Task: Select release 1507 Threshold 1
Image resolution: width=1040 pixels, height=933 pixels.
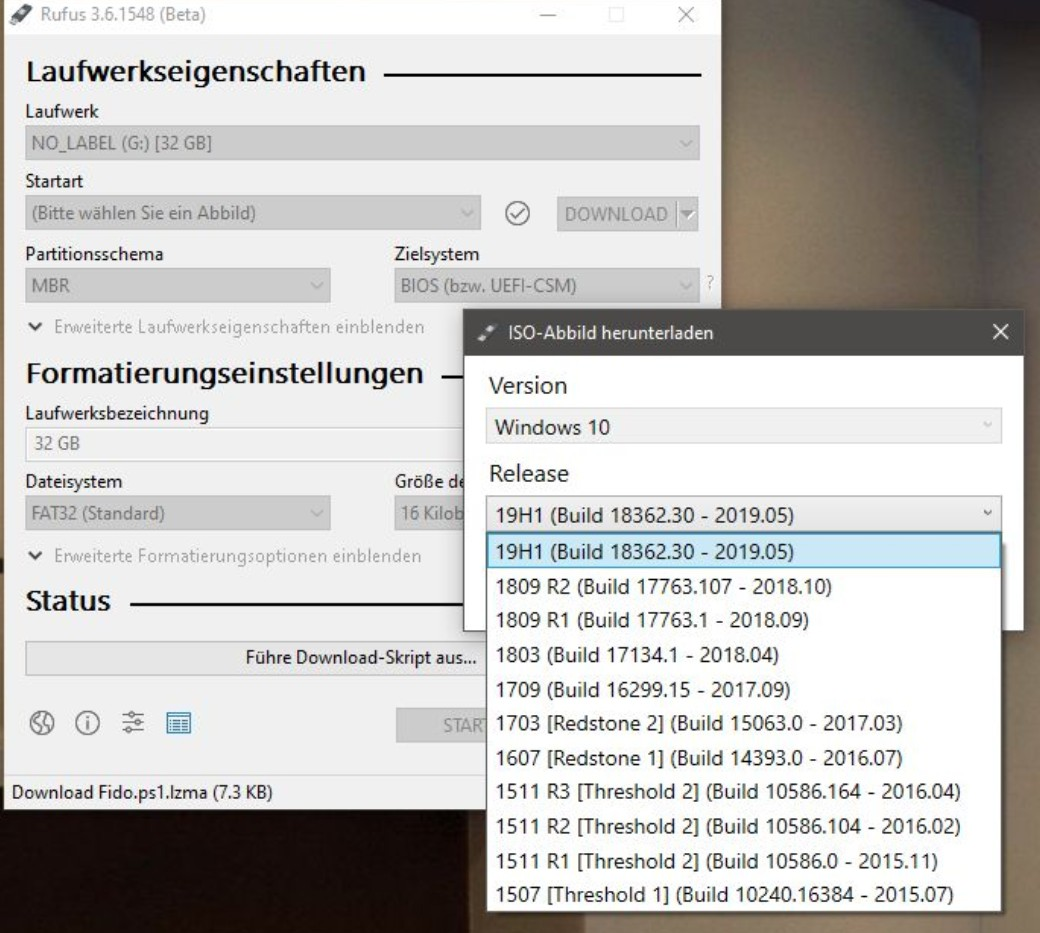Action: click(744, 895)
